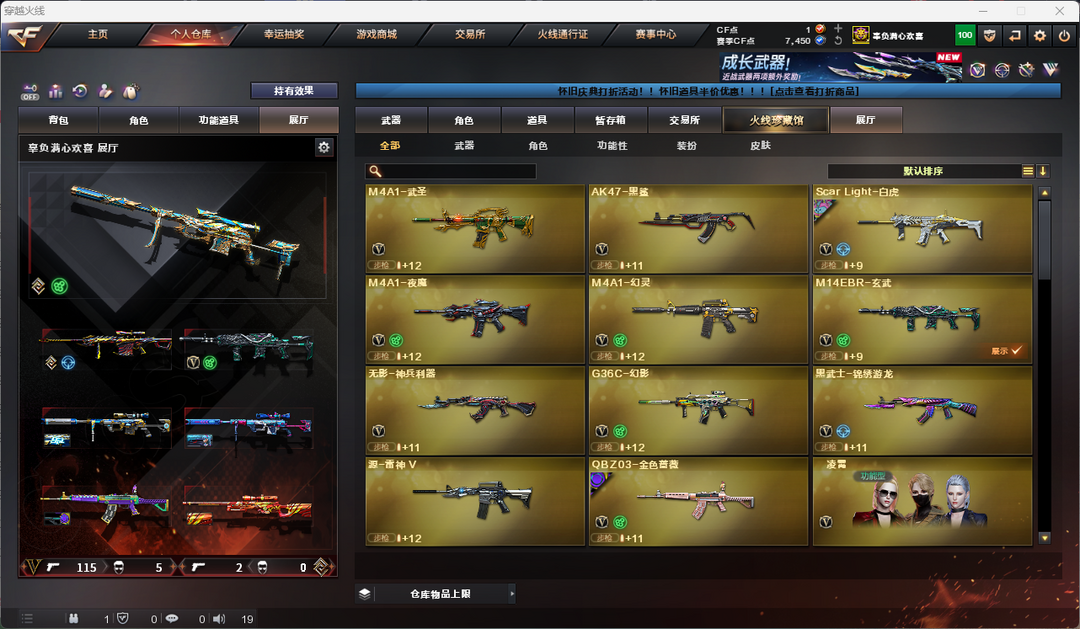Screen dimensions: 1080x629
Task: Filter by 皮肤 subcategory
Action: (760, 145)
